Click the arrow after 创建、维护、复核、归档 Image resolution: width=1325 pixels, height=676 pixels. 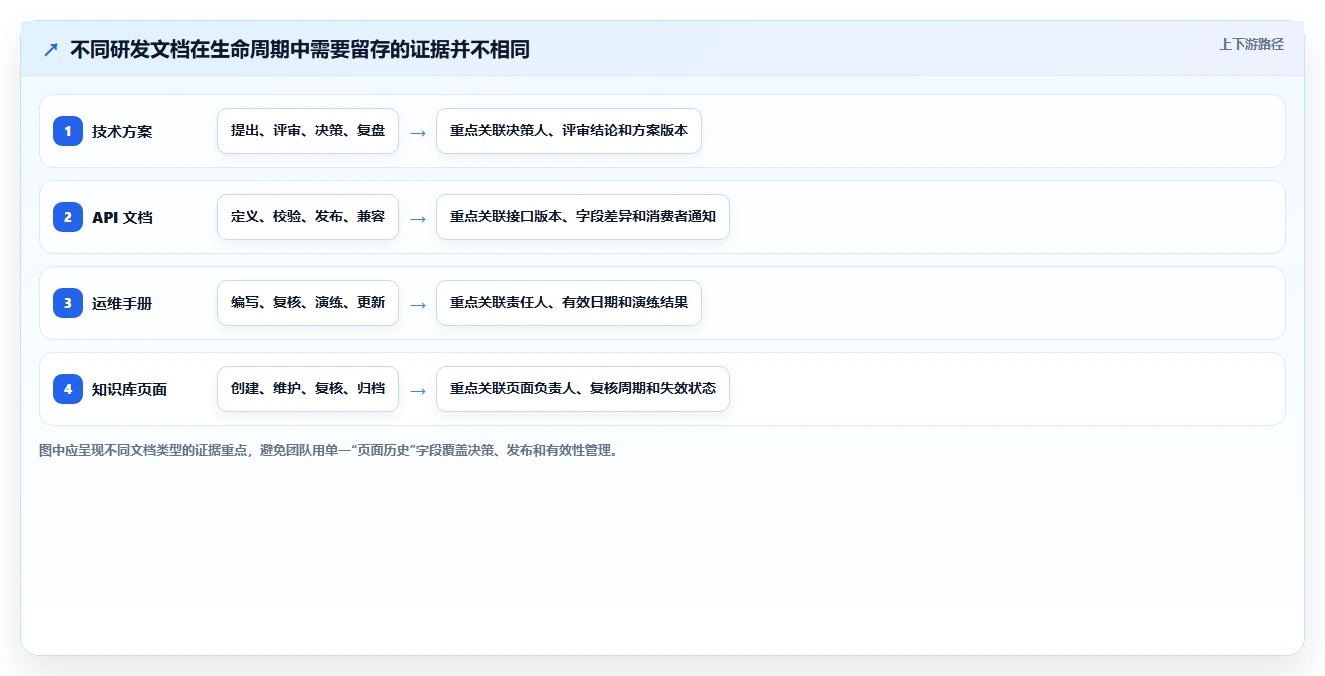click(x=418, y=390)
